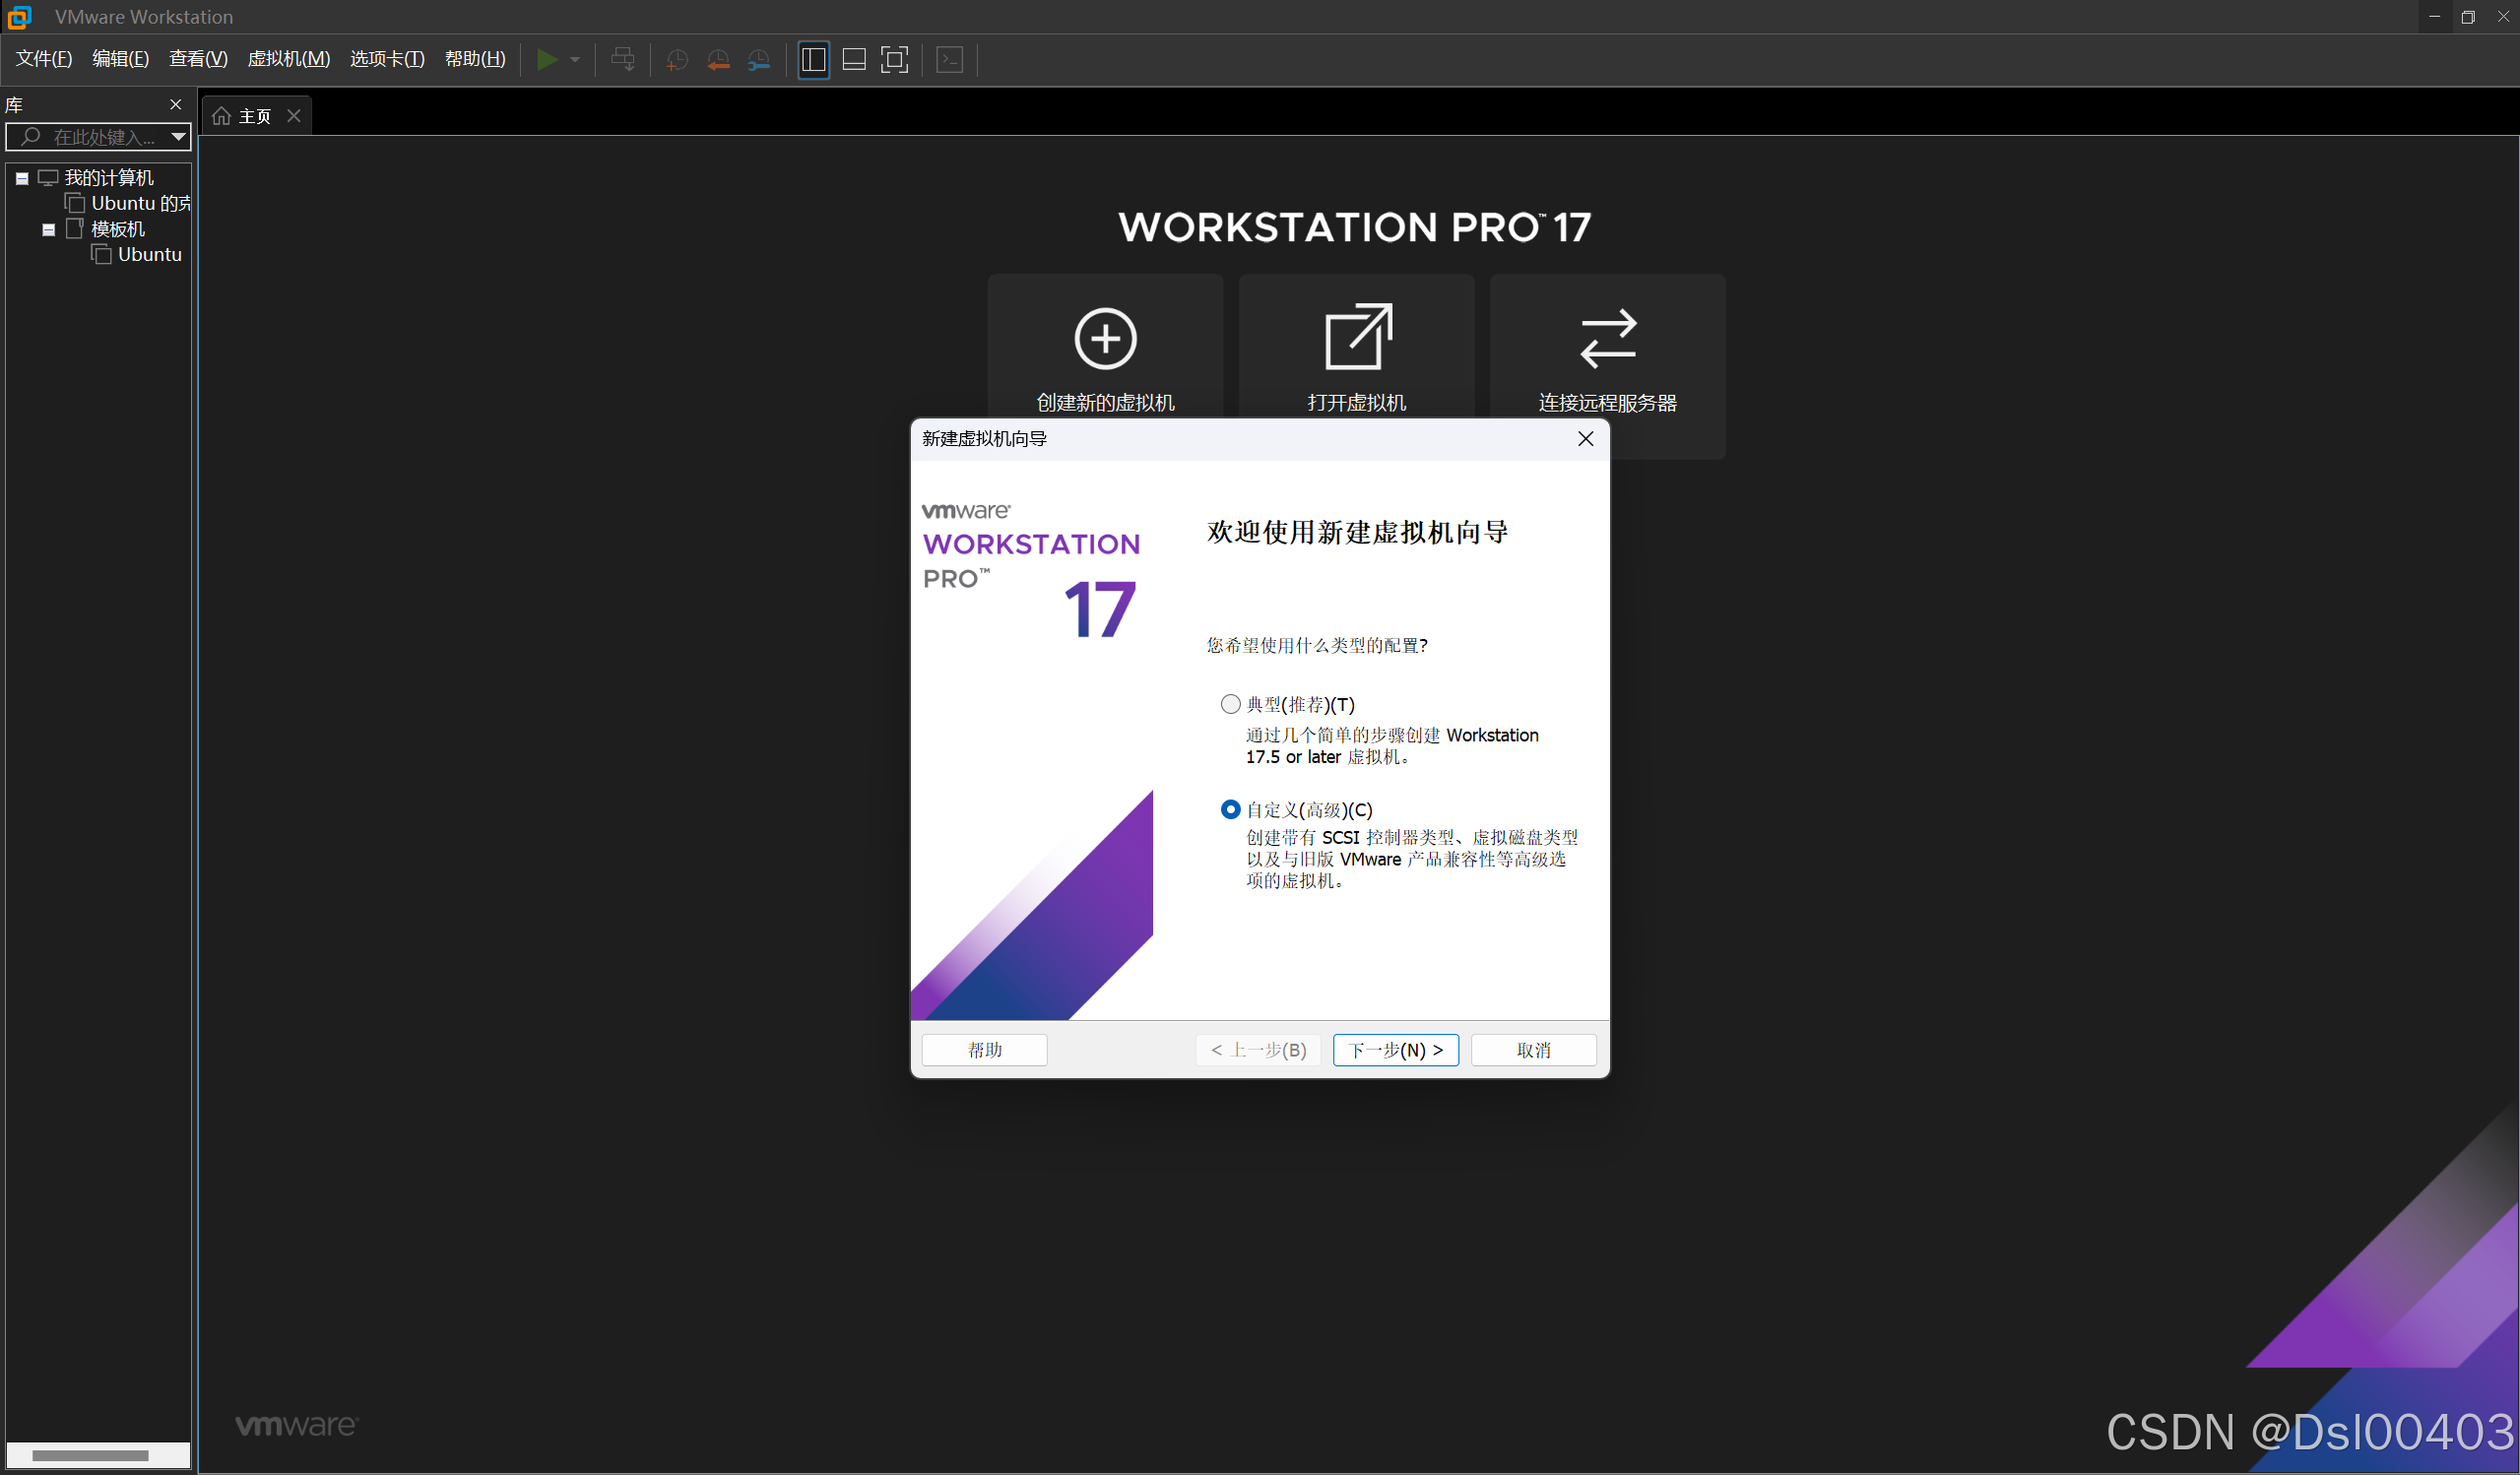Select 我的计算机 in the library tree
2520x1475 pixels.
pos(109,177)
